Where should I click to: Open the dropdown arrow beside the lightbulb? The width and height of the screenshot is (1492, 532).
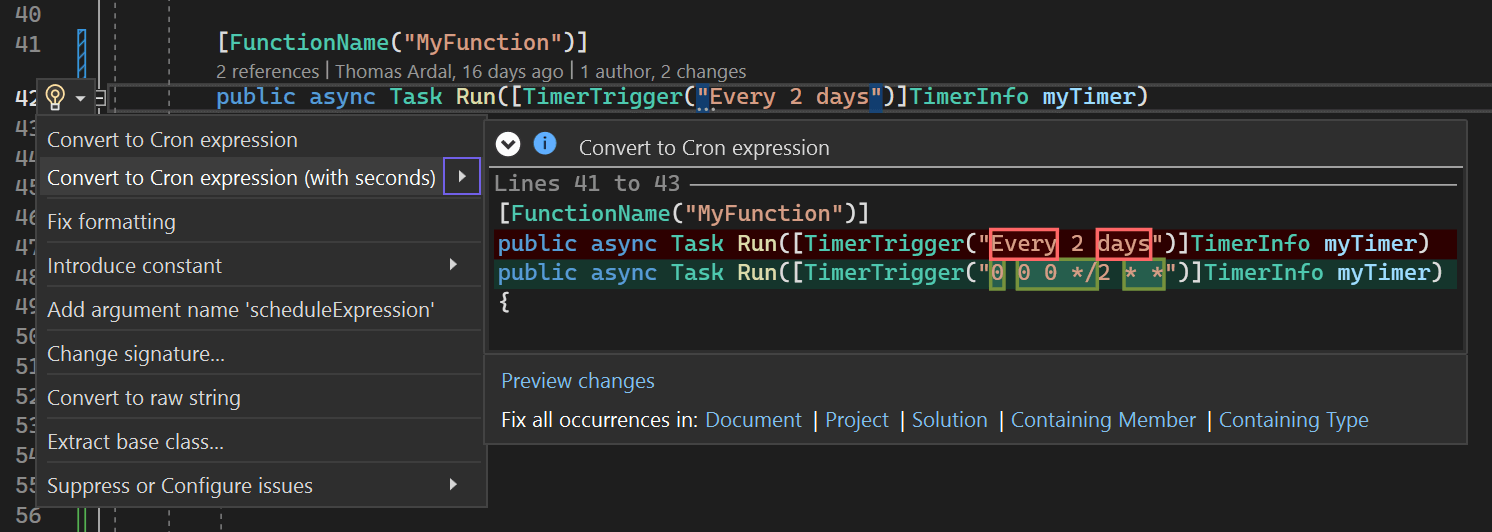(x=80, y=98)
